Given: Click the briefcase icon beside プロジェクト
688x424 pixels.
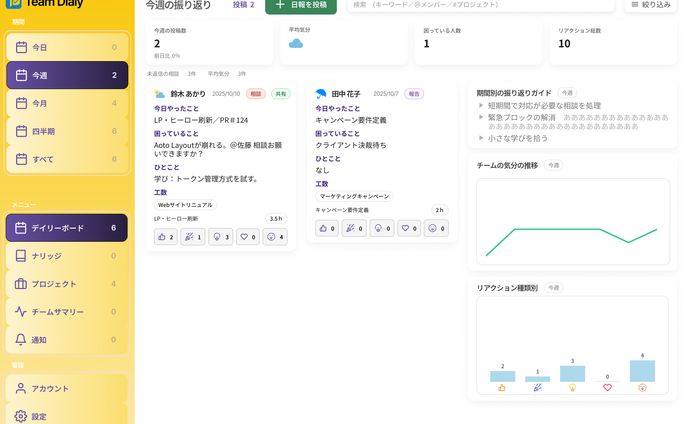Looking at the screenshot, I should click(21, 284).
